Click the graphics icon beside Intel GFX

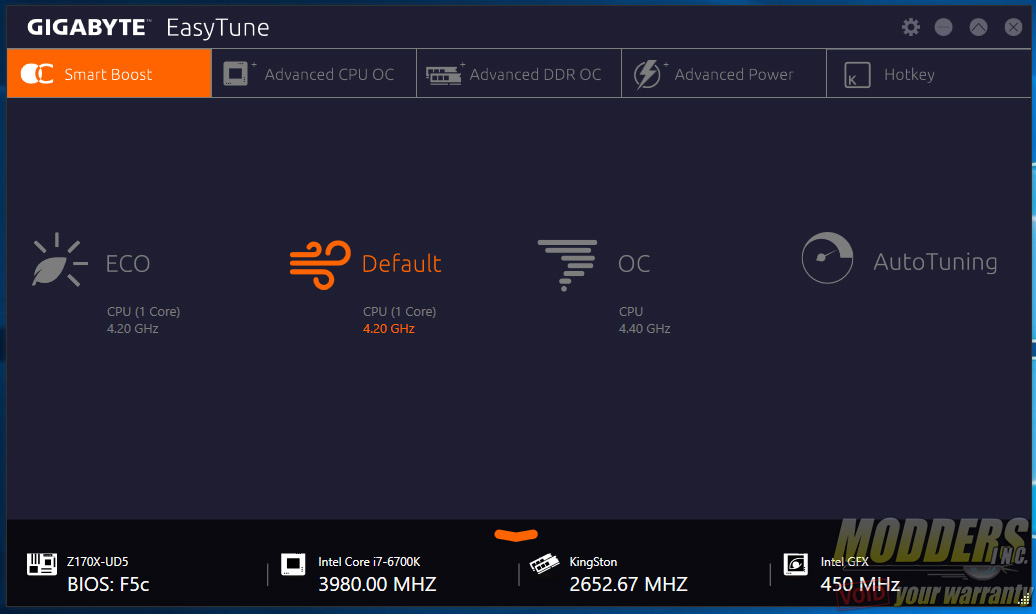point(796,564)
